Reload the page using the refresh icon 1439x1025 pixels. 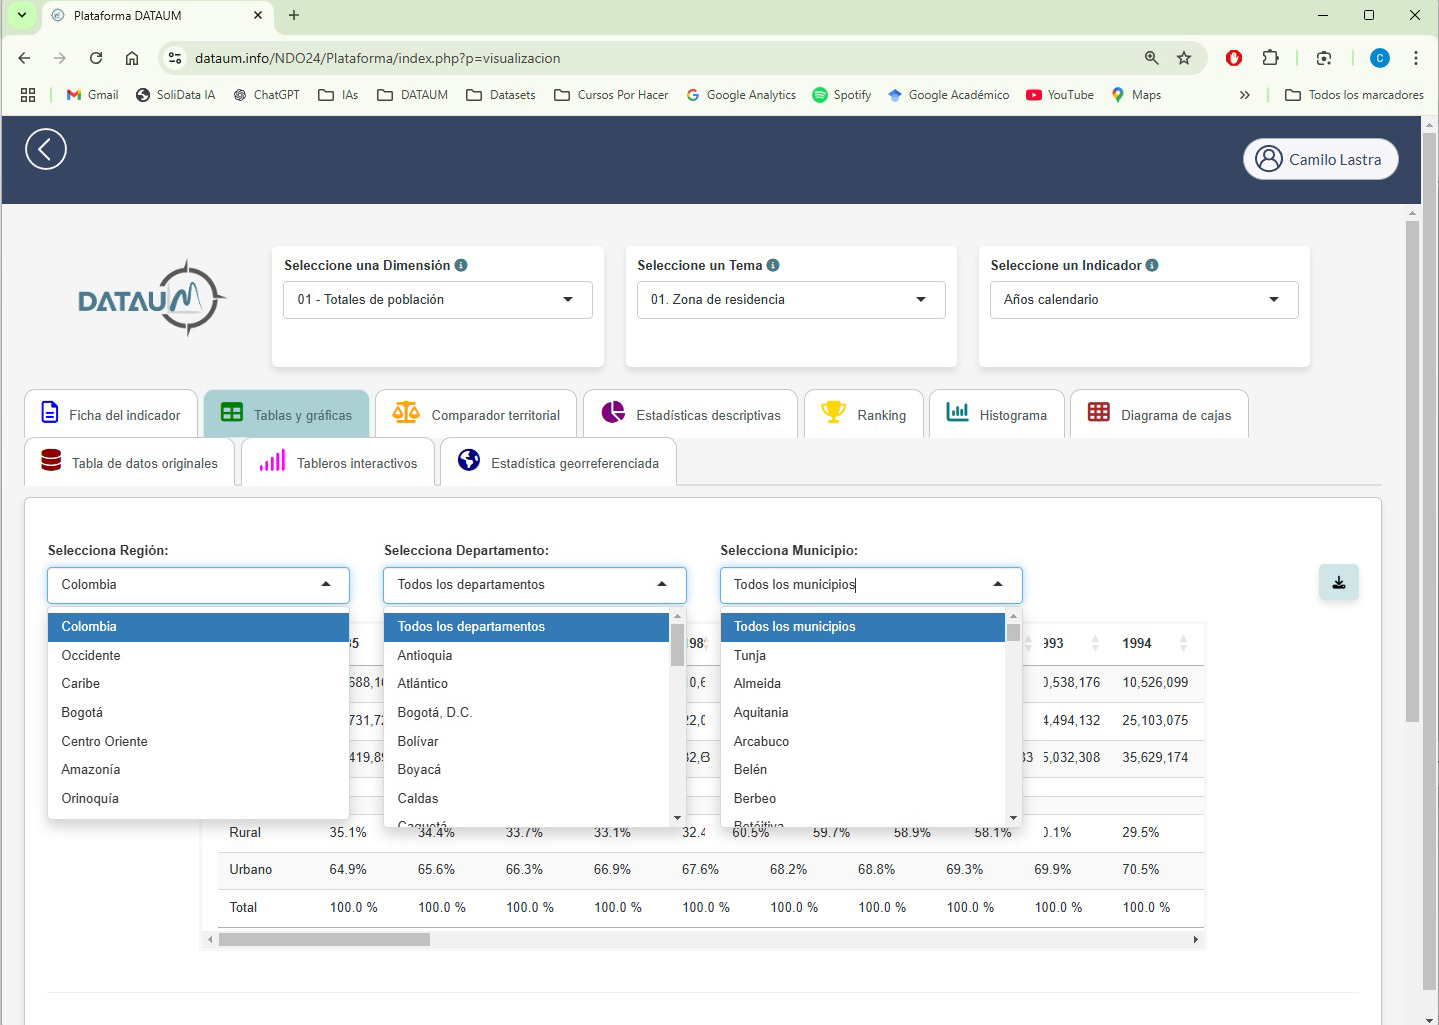pyautogui.click(x=96, y=58)
